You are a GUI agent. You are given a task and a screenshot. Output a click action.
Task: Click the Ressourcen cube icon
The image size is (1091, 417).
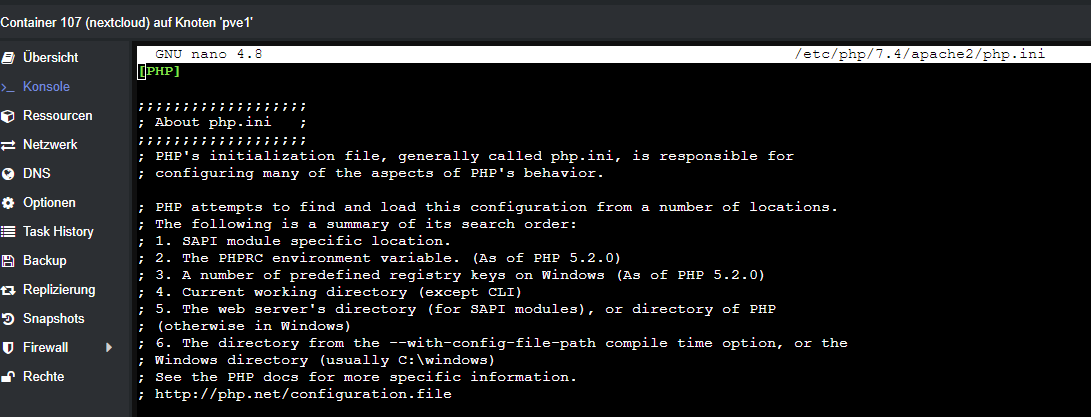(8, 116)
